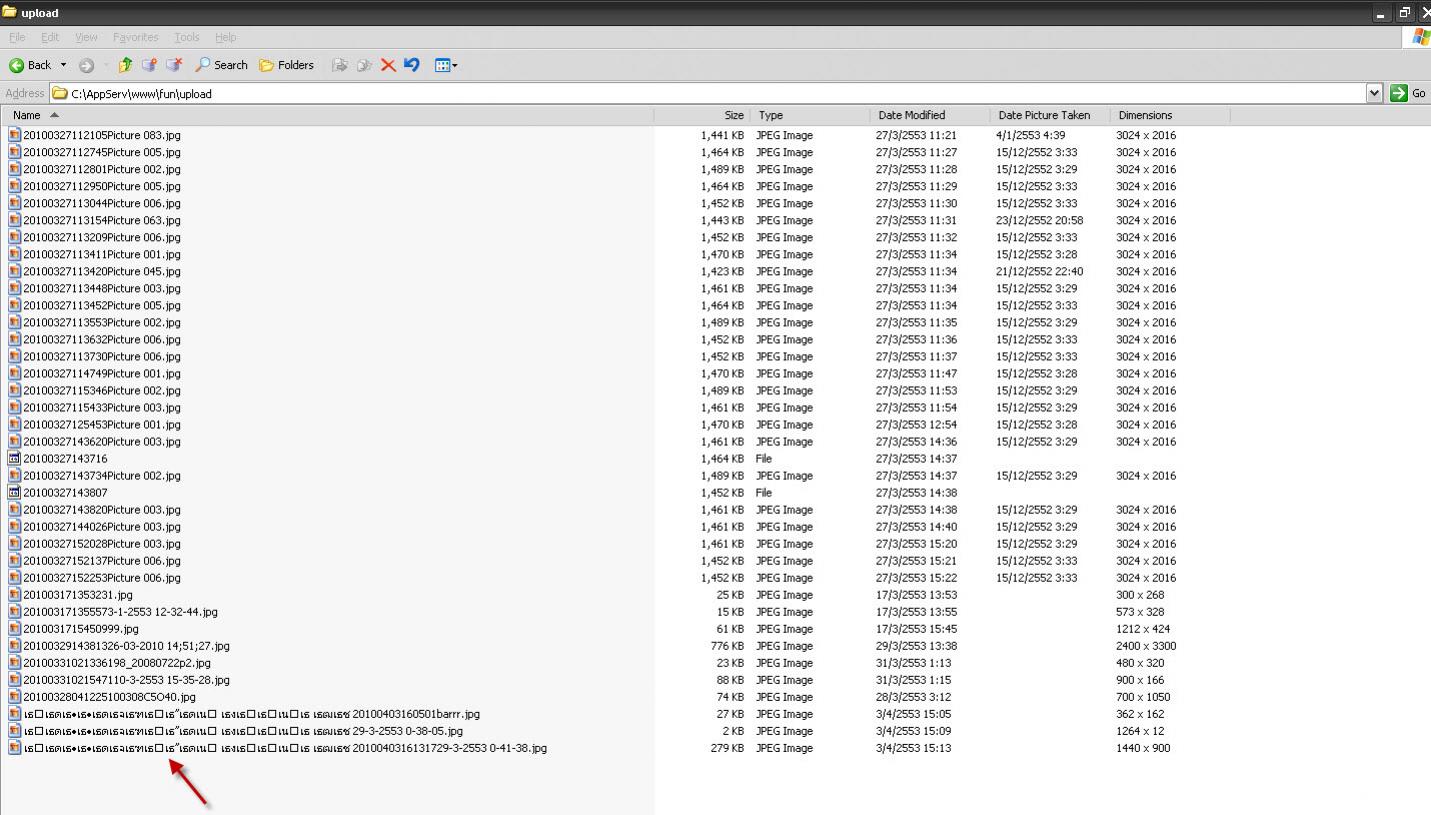Go up one folder level
This screenshot has width=1431, height=815.
coord(125,65)
